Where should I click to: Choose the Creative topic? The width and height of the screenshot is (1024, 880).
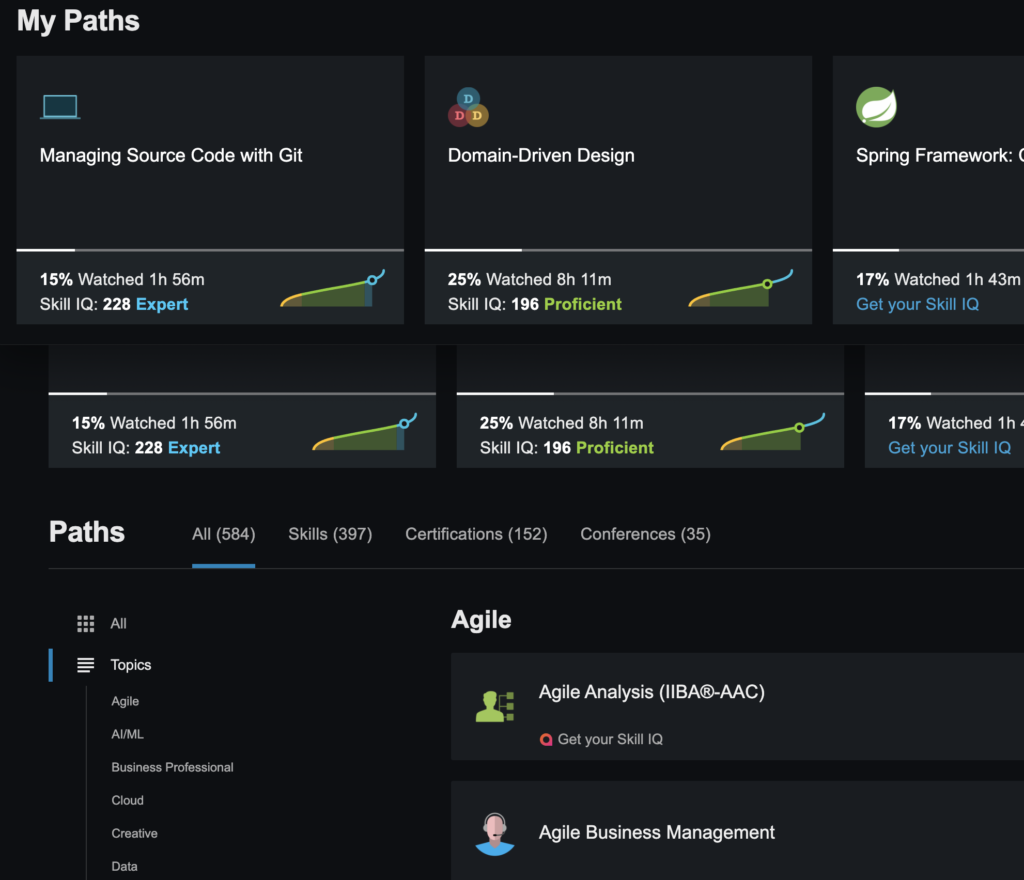[x=134, y=834]
